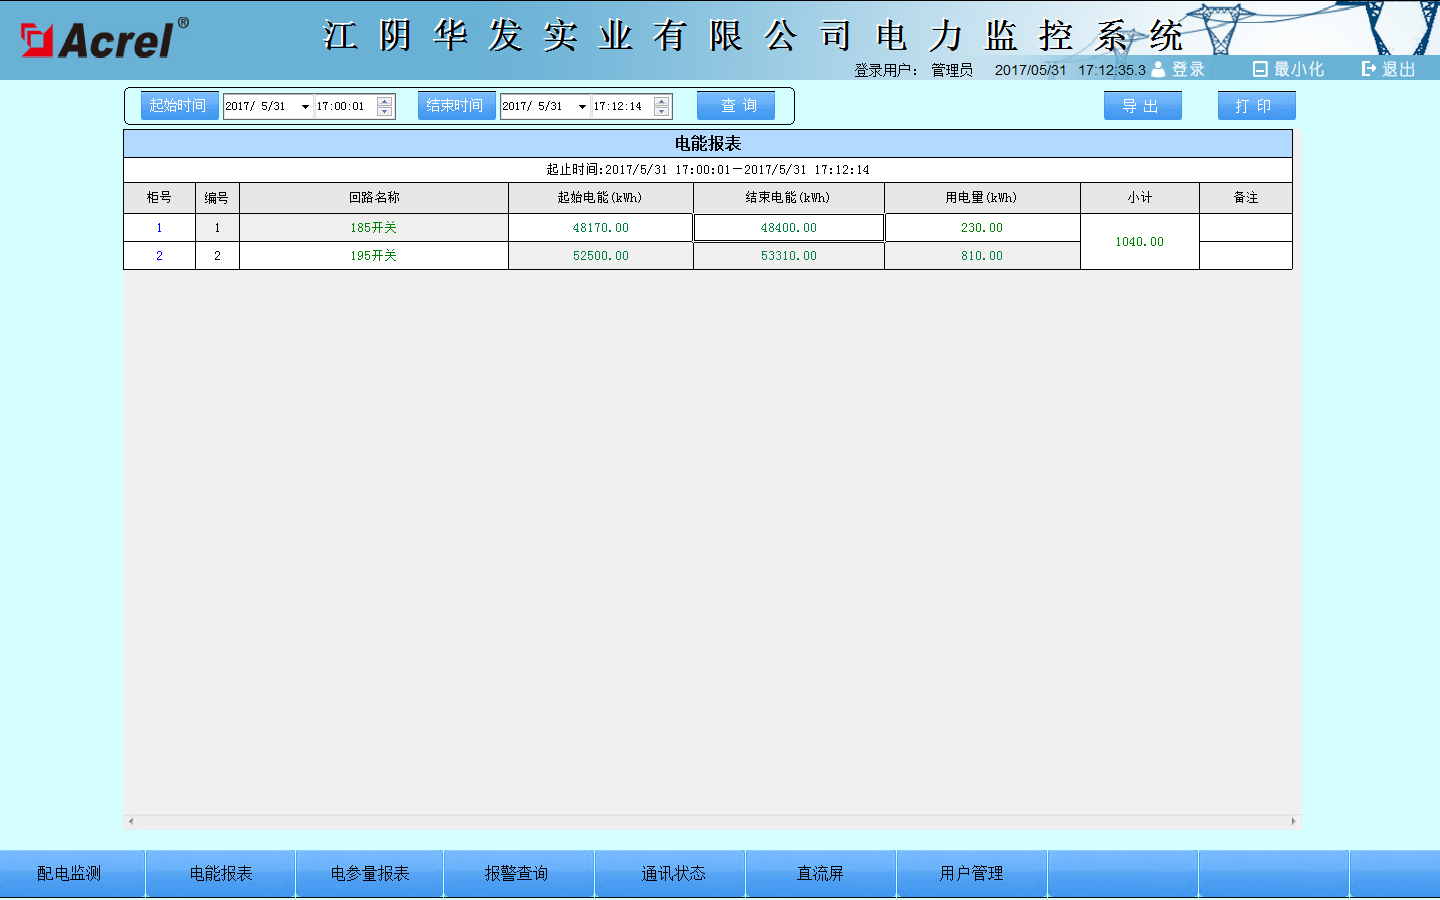Export the report with 导出
1440x900 pixels.
[1142, 105]
